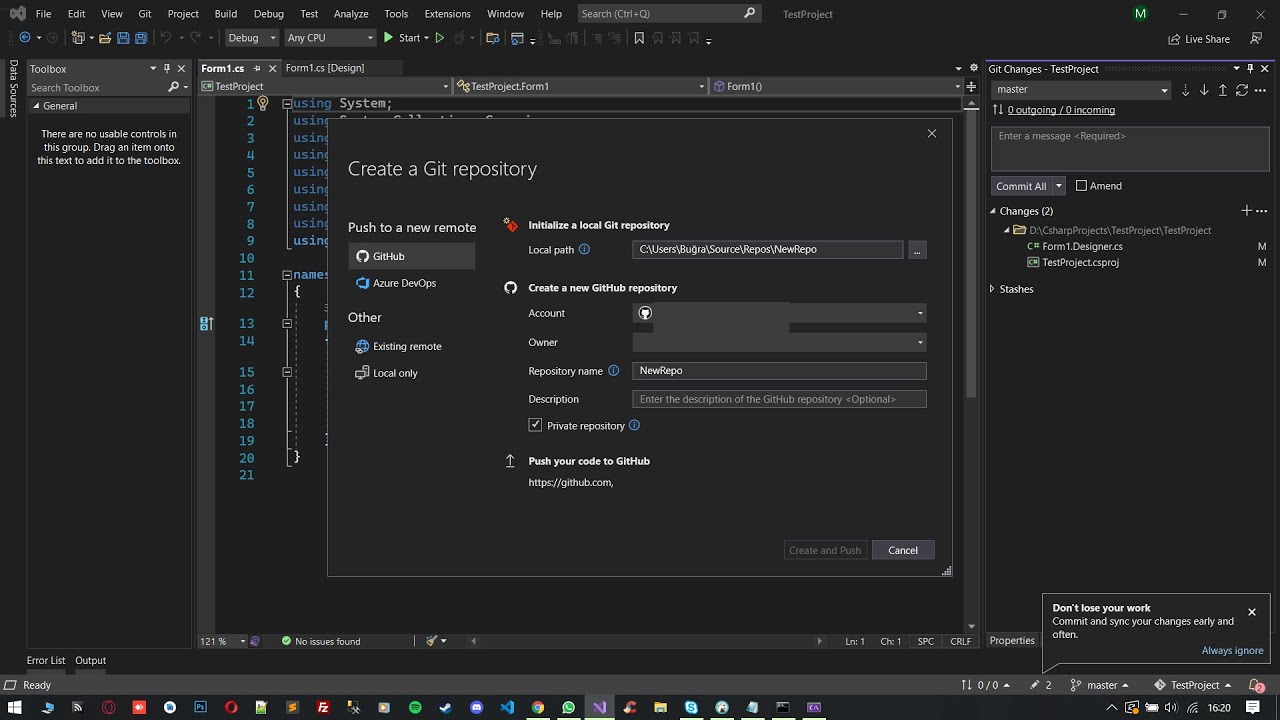Click the Open File toolbar icon
Viewport: 1280px width, 720px height.
click(105, 39)
